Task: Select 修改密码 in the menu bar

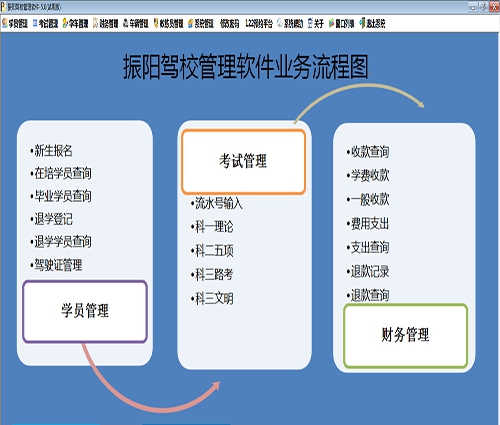Action: 229,24
